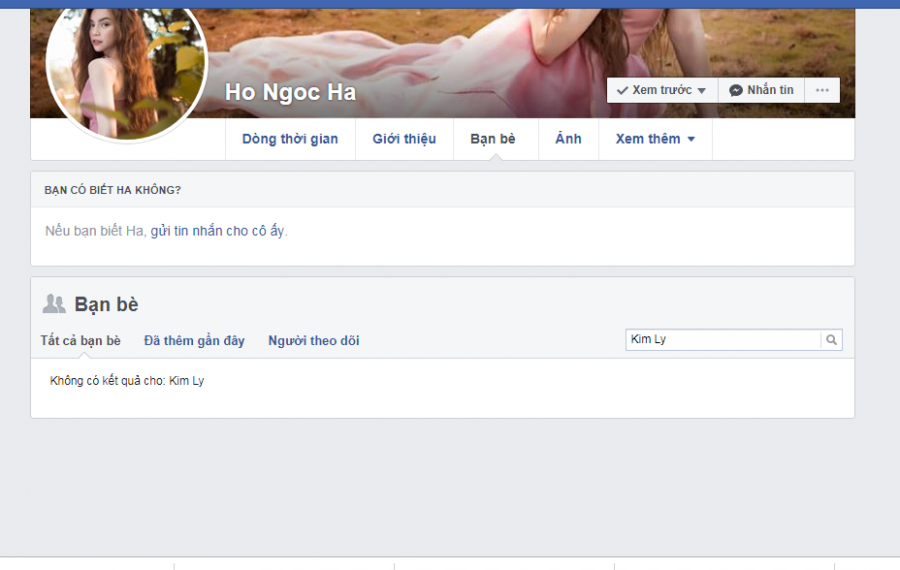The height and width of the screenshot is (570, 900).
Task: View the Người theo dõi list
Action: pyautogui.click(x=313, y=340)
